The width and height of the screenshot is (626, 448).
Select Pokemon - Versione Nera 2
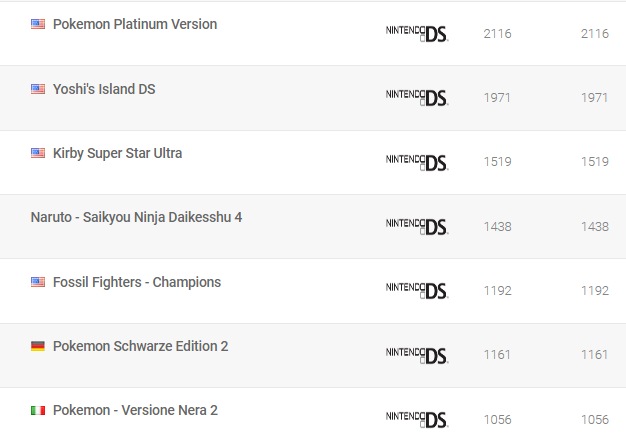(x=135, y=410)
